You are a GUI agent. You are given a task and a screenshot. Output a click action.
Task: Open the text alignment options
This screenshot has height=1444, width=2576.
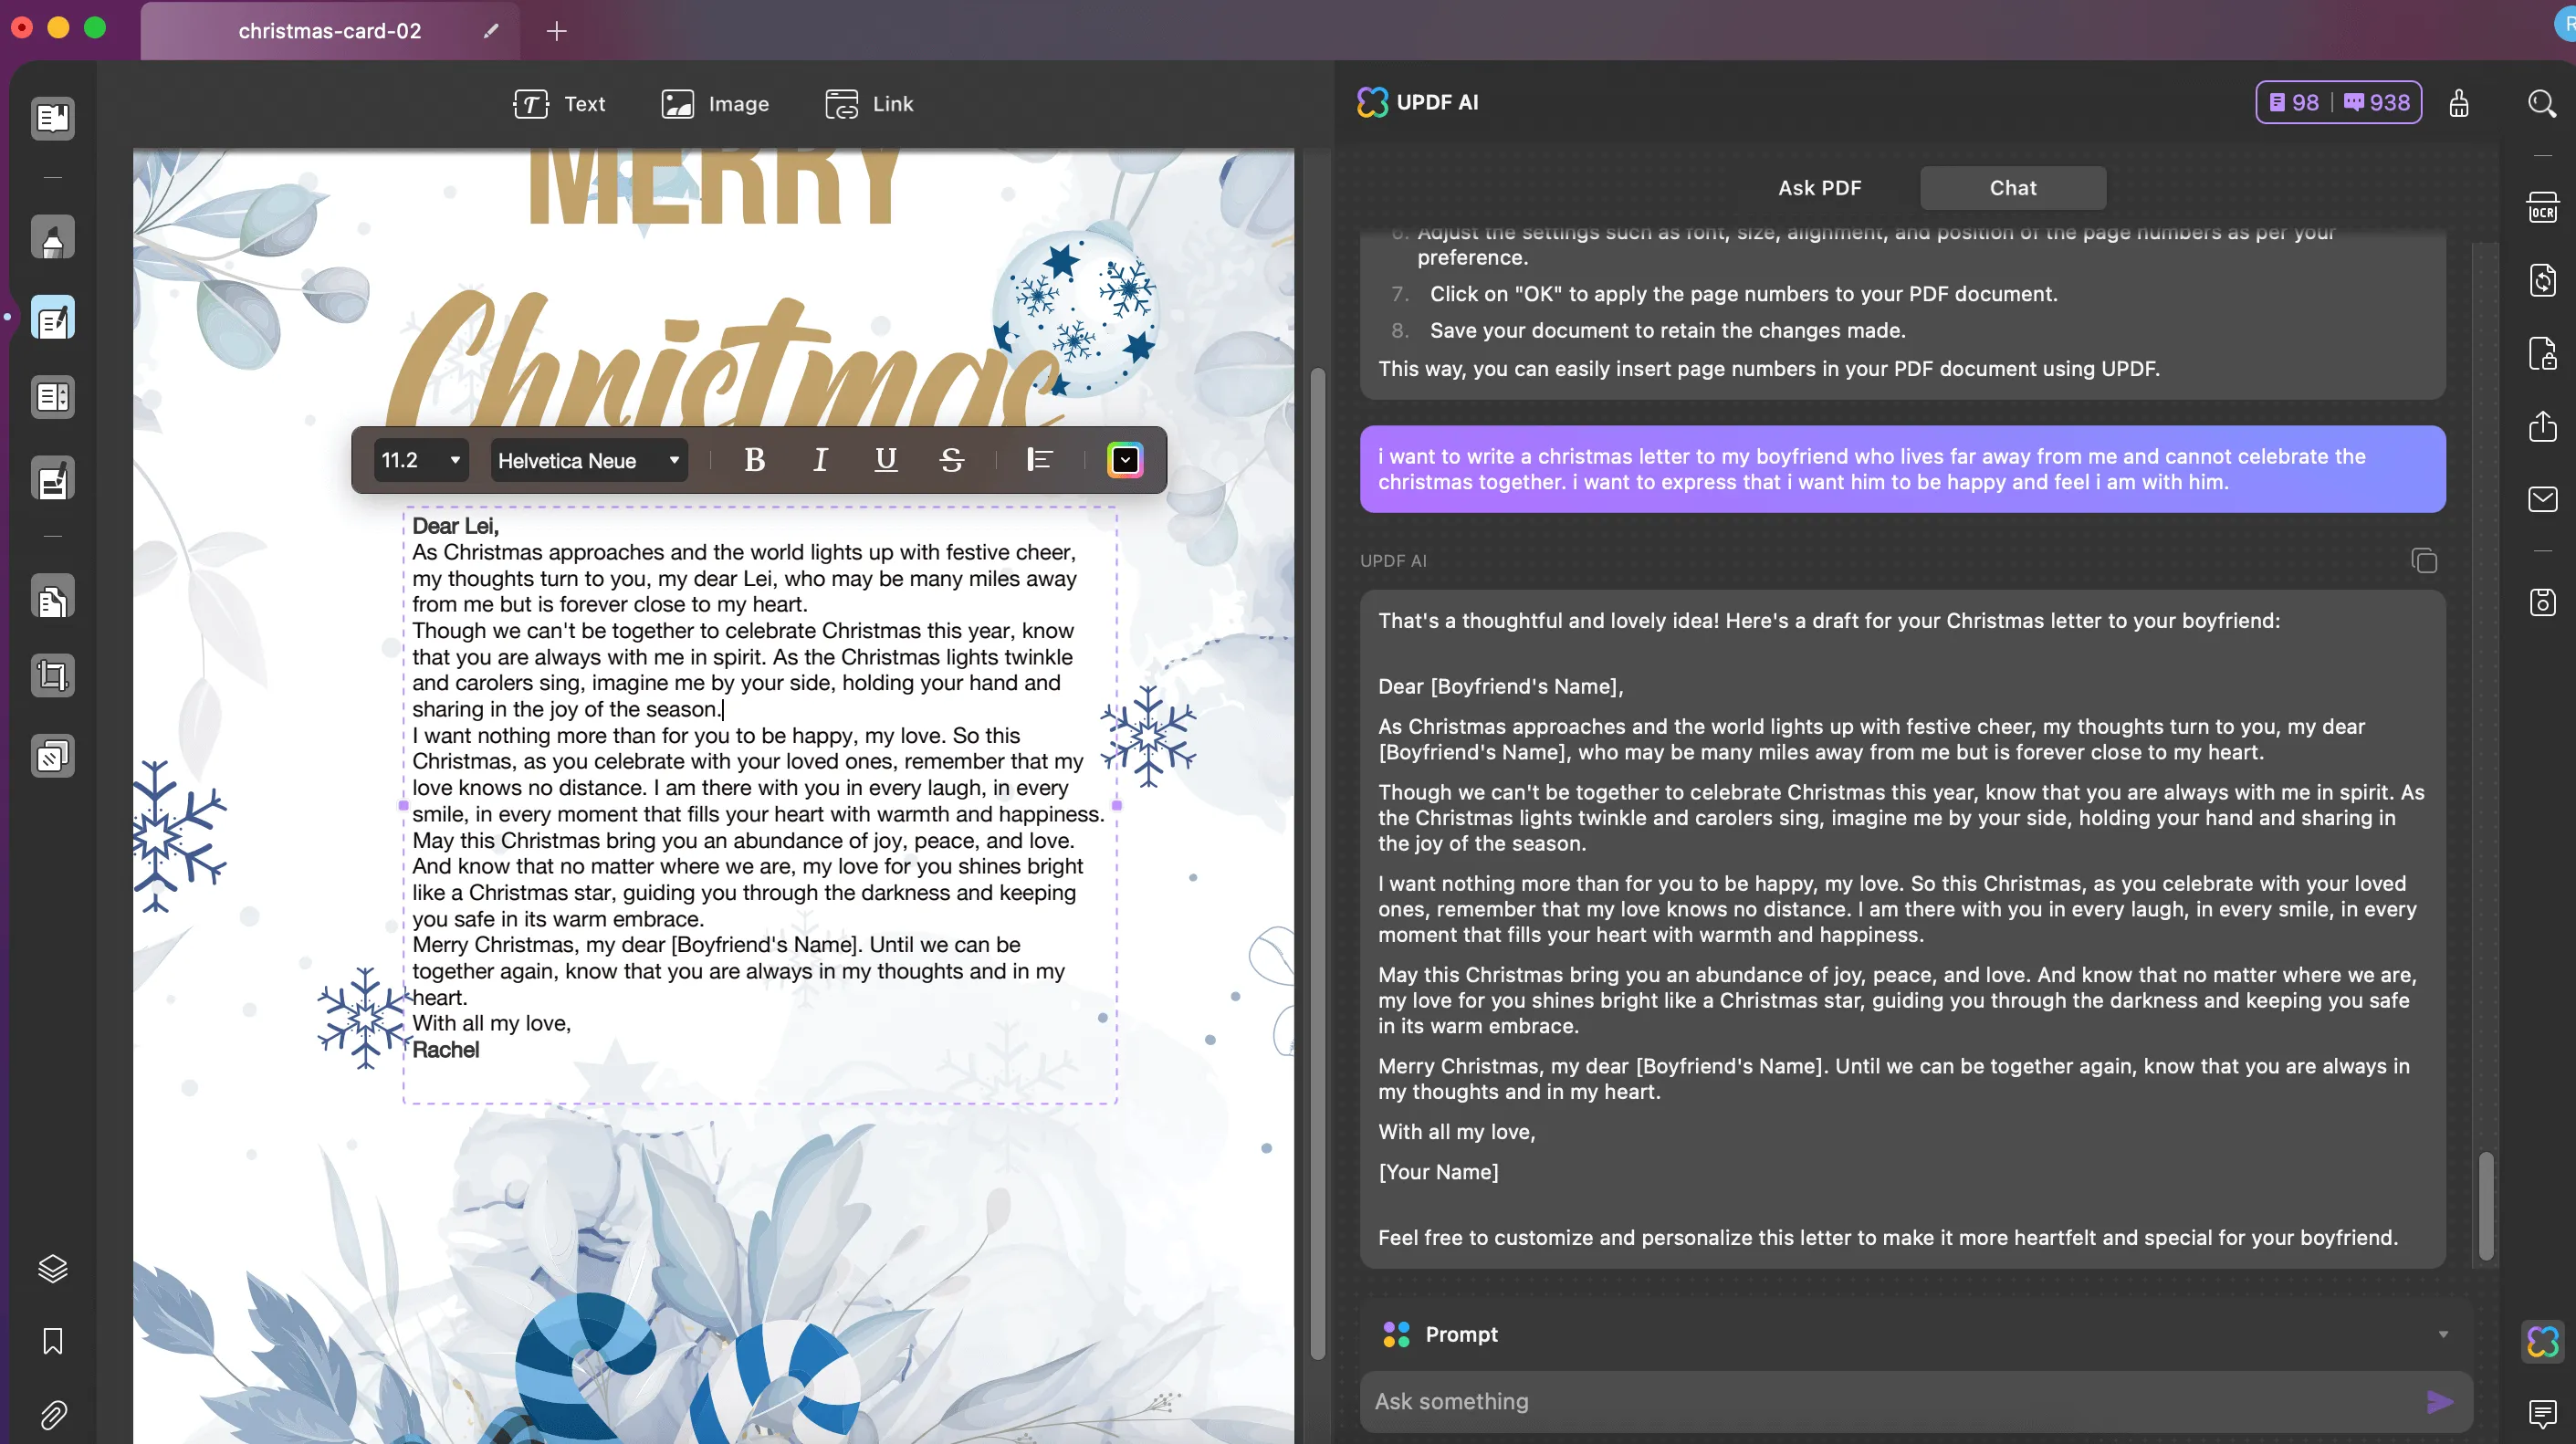click(x=1040, y=460)
